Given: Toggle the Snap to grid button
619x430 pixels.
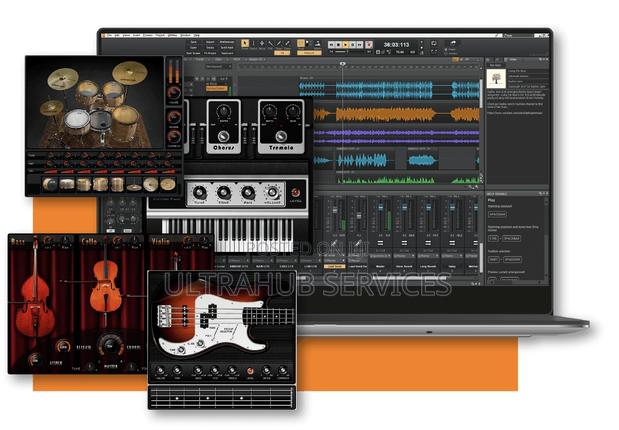Looking at the screenshot, I should (301, 43).
